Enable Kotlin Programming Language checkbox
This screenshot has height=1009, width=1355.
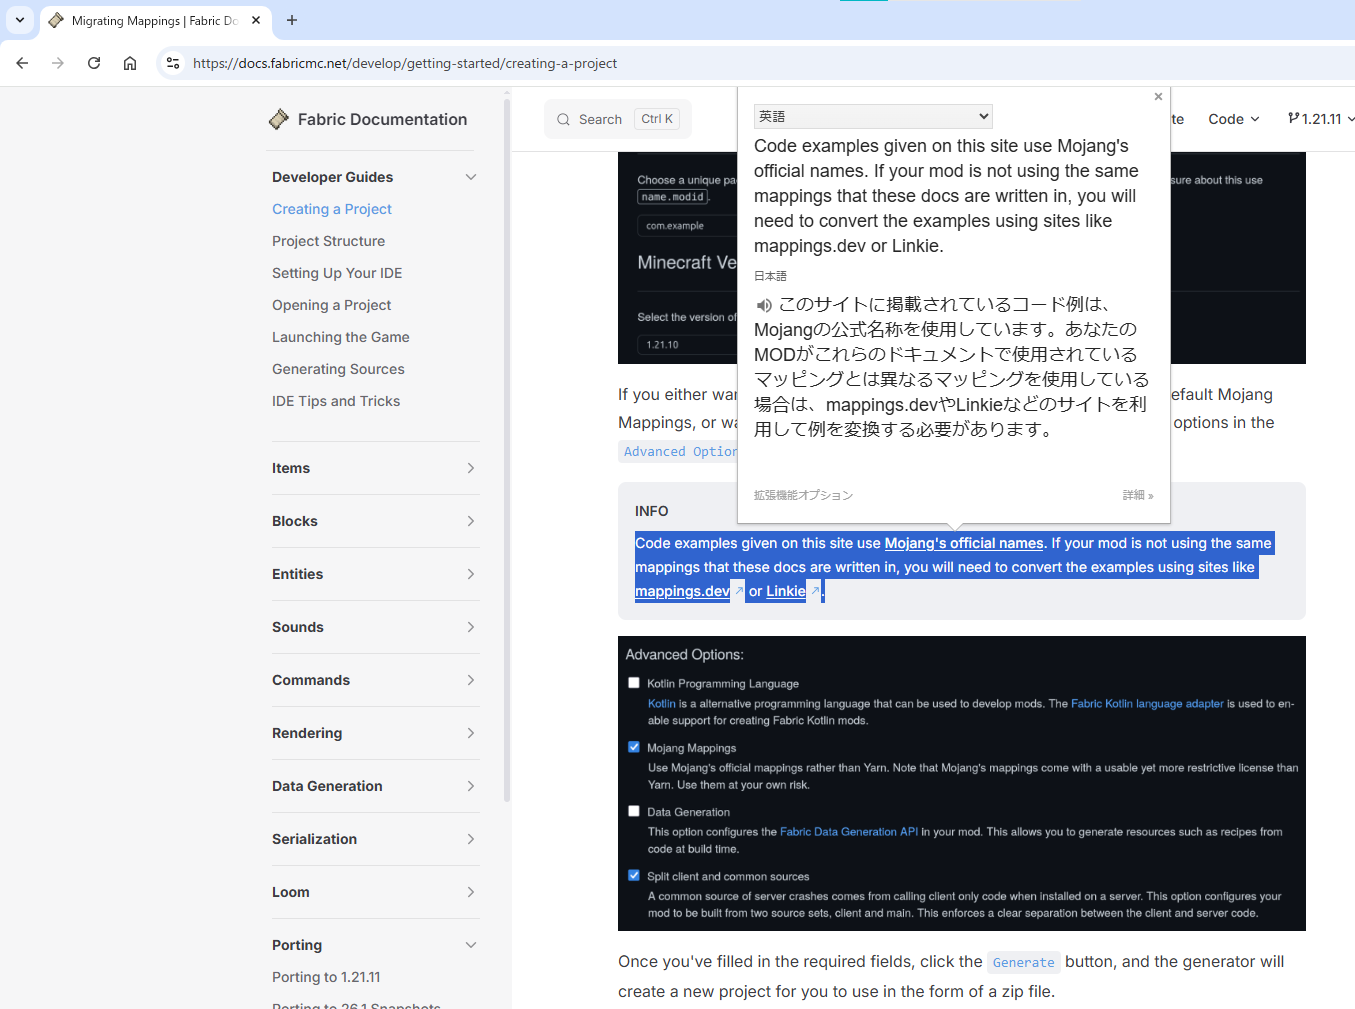tap(634, 683)
